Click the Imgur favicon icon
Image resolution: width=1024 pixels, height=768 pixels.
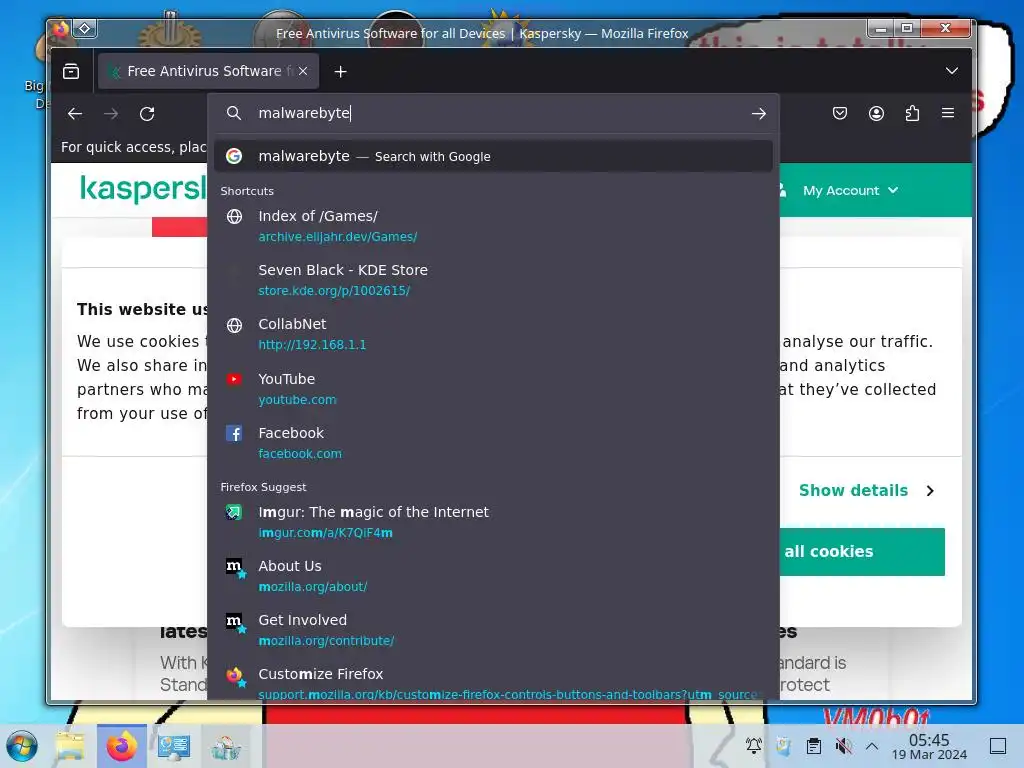tap(234, 513)
